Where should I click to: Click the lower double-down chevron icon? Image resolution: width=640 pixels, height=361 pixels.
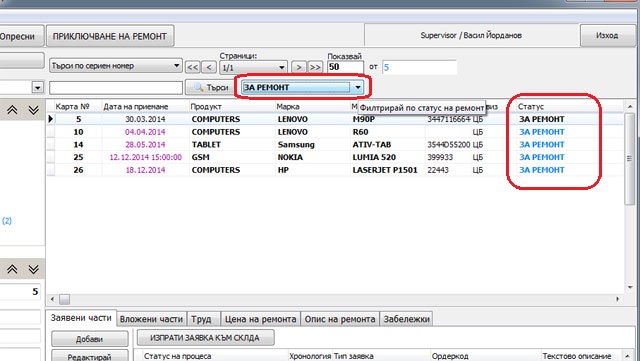click(33, 269)
